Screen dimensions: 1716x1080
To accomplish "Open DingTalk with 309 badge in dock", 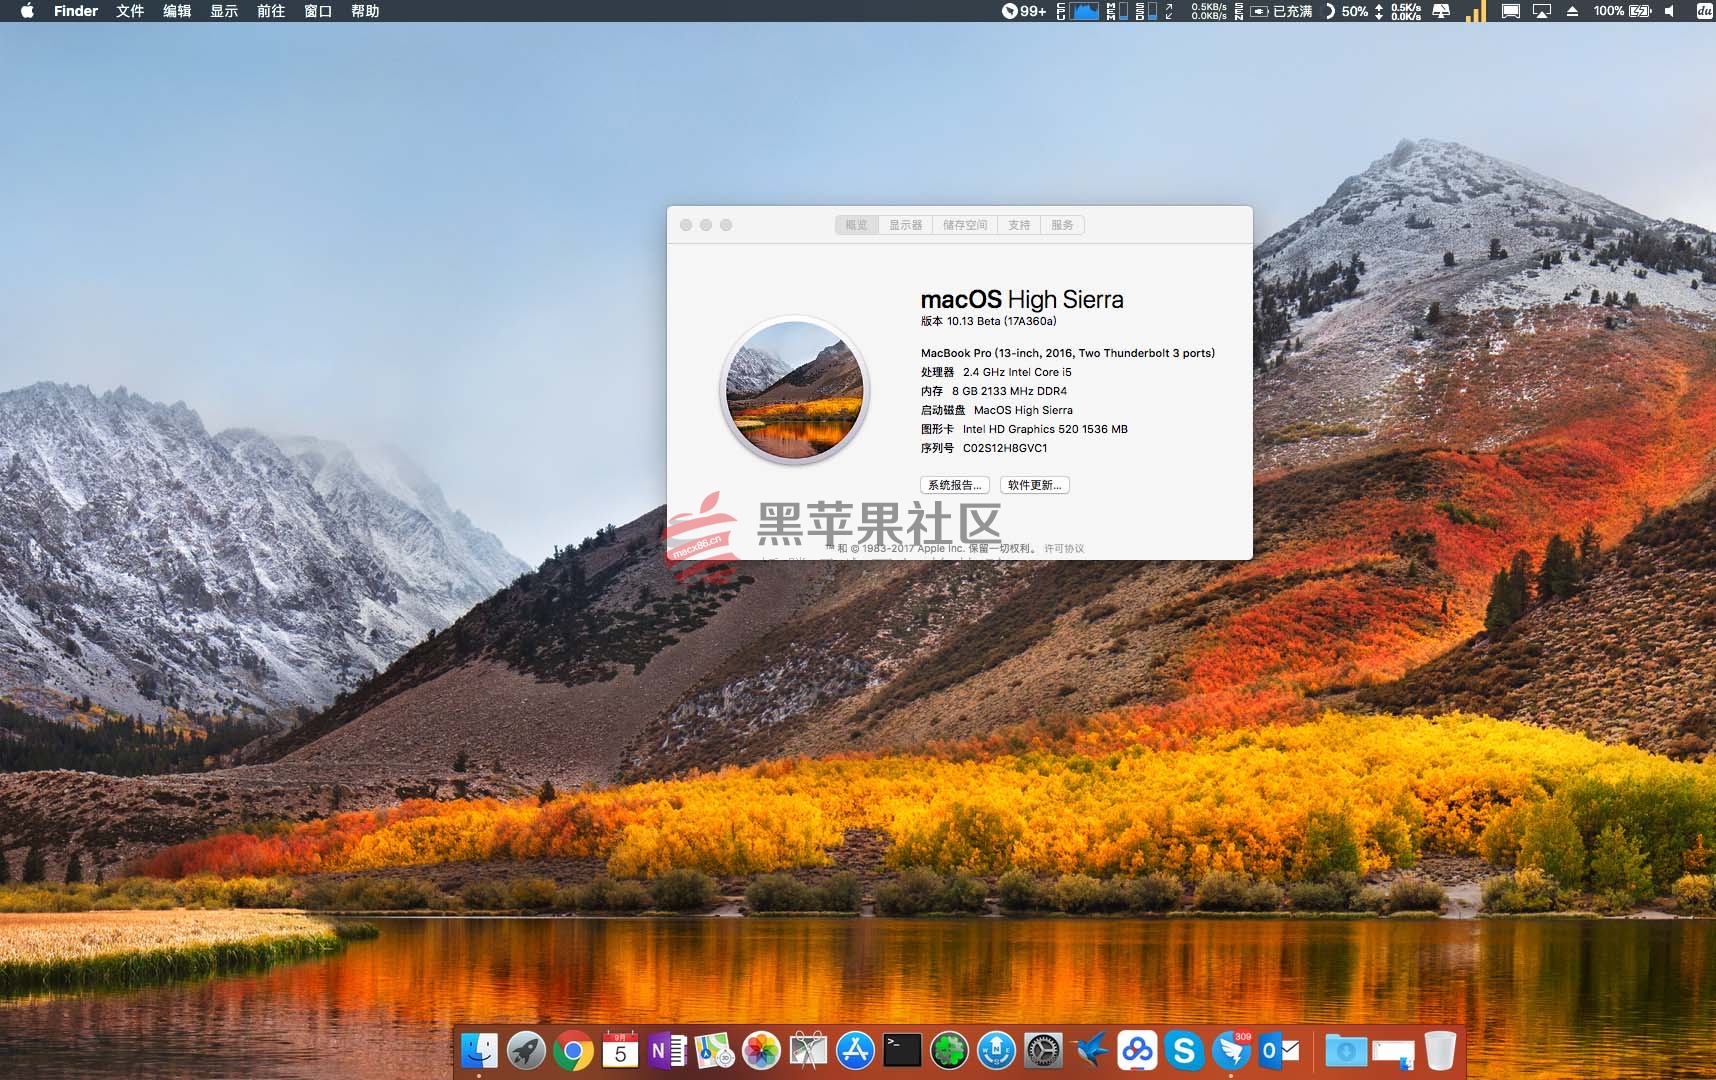I will (x=1231, y=1050).
